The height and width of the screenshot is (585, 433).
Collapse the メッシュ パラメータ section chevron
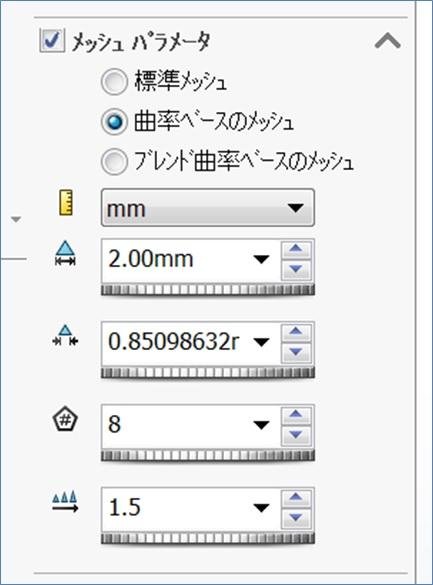(x=387, y=41)
